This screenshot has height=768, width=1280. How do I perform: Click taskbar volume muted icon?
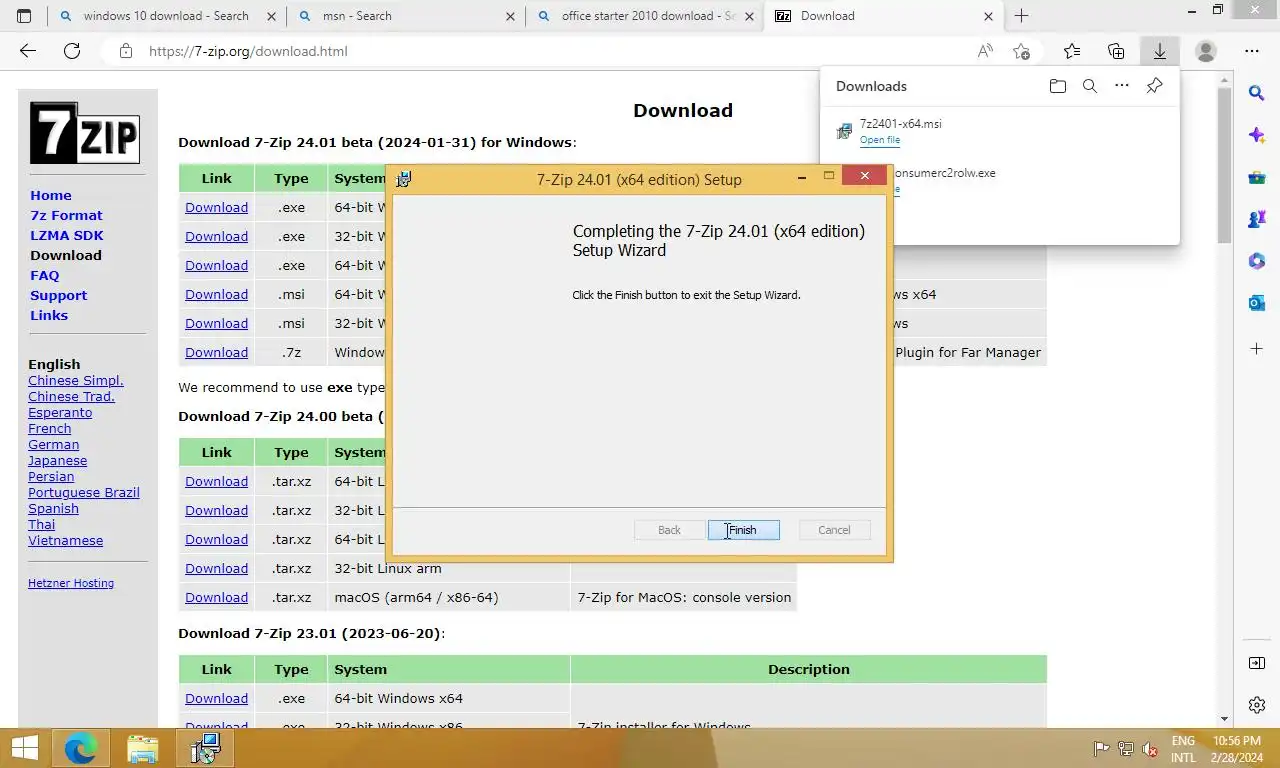point(1150,748)
